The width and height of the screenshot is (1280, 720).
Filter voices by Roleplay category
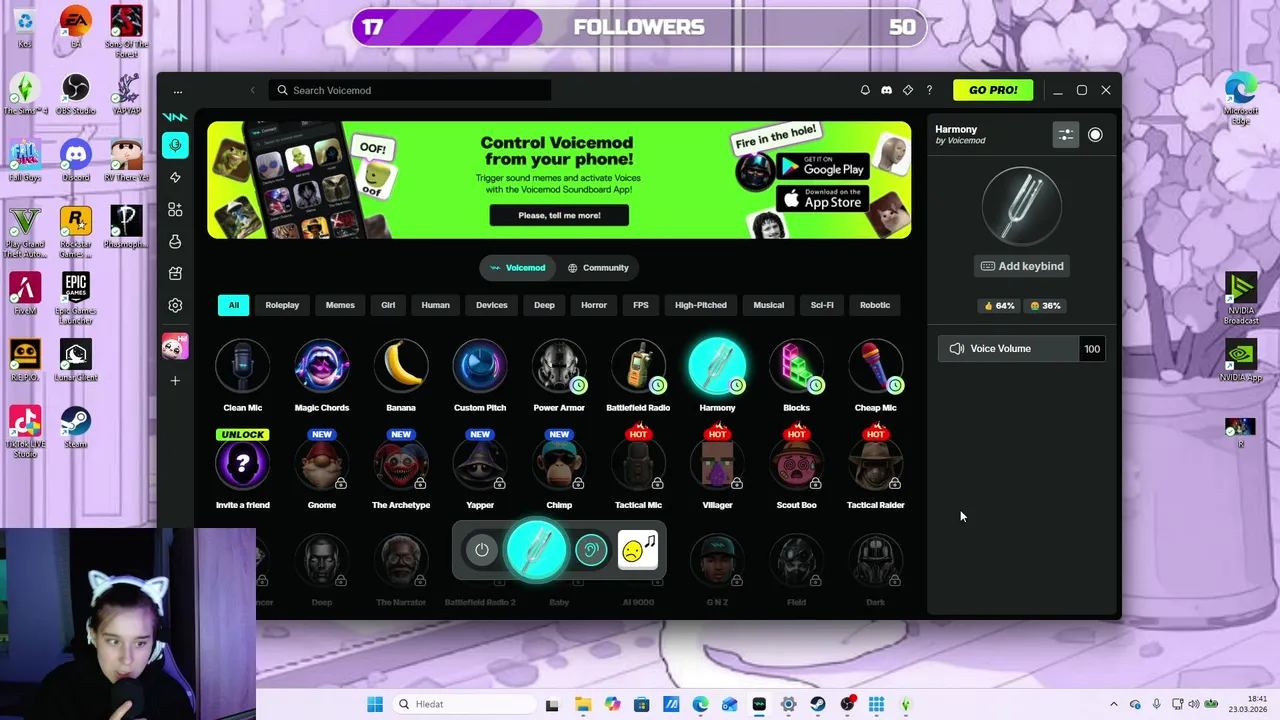[282, 305]
